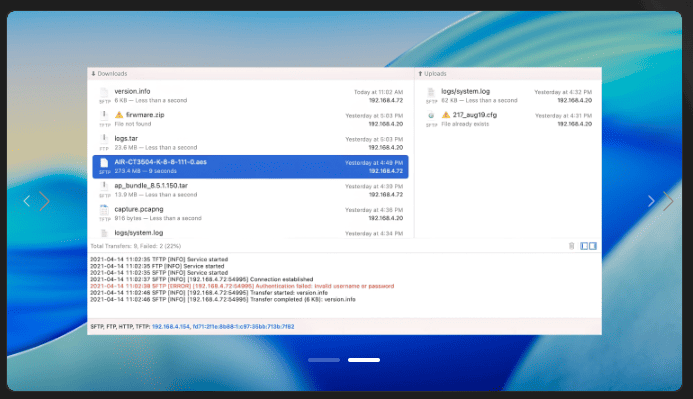Click the file icon left of firmware.zip's warning triangle
Screen dimensions: 693x399
104,116
